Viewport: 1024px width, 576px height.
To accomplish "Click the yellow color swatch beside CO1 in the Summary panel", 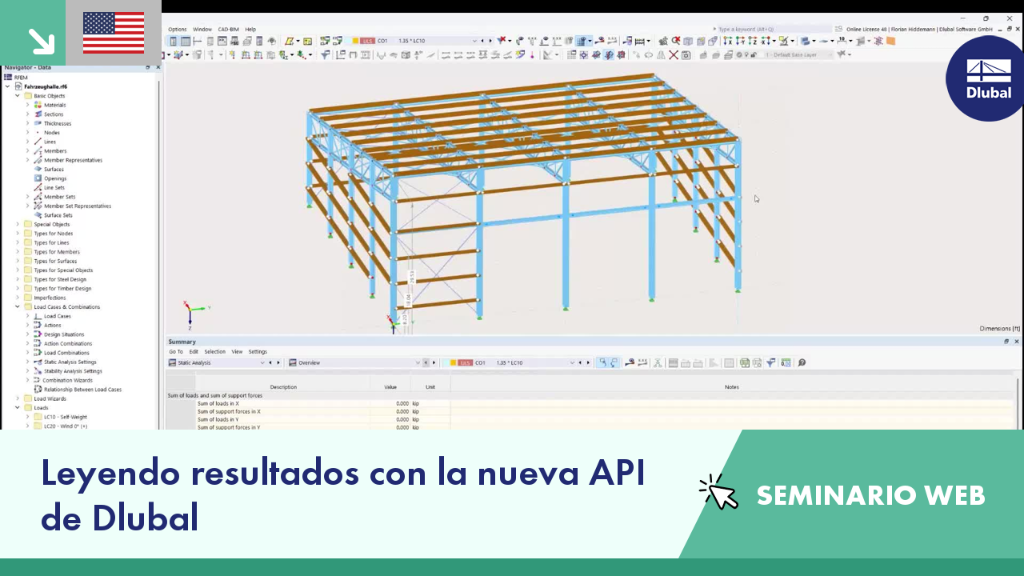I will 453,363.
